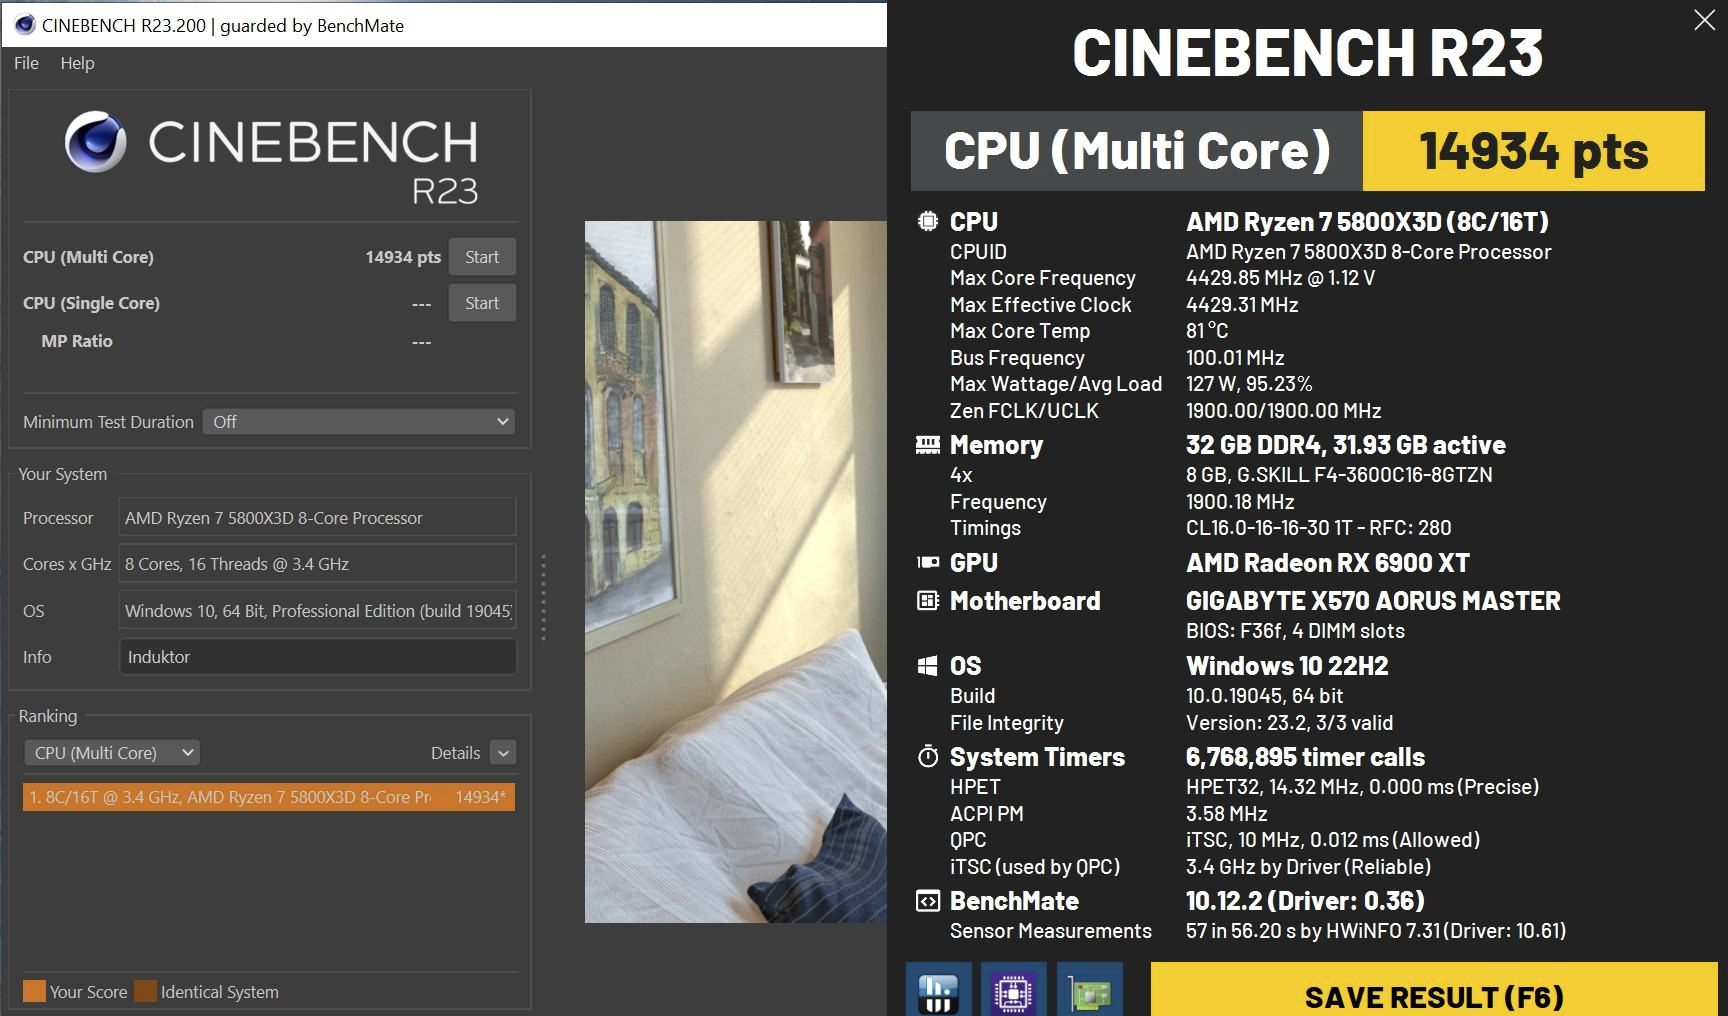Click the memory text 32 GB DDR4, 31.93 GB active
1728x1016 pixels.
(x=1345, y=445)
